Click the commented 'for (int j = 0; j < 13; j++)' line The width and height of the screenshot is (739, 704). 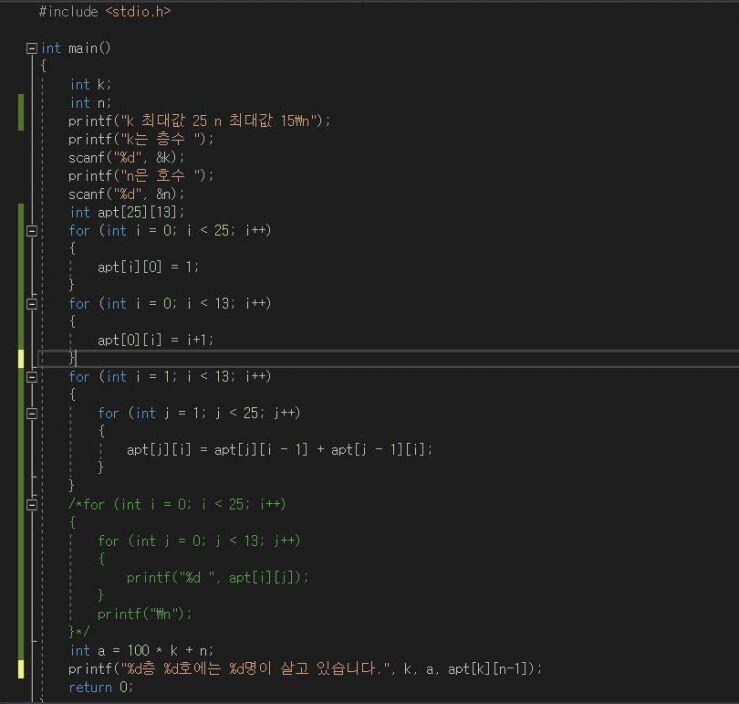point(199,541)
